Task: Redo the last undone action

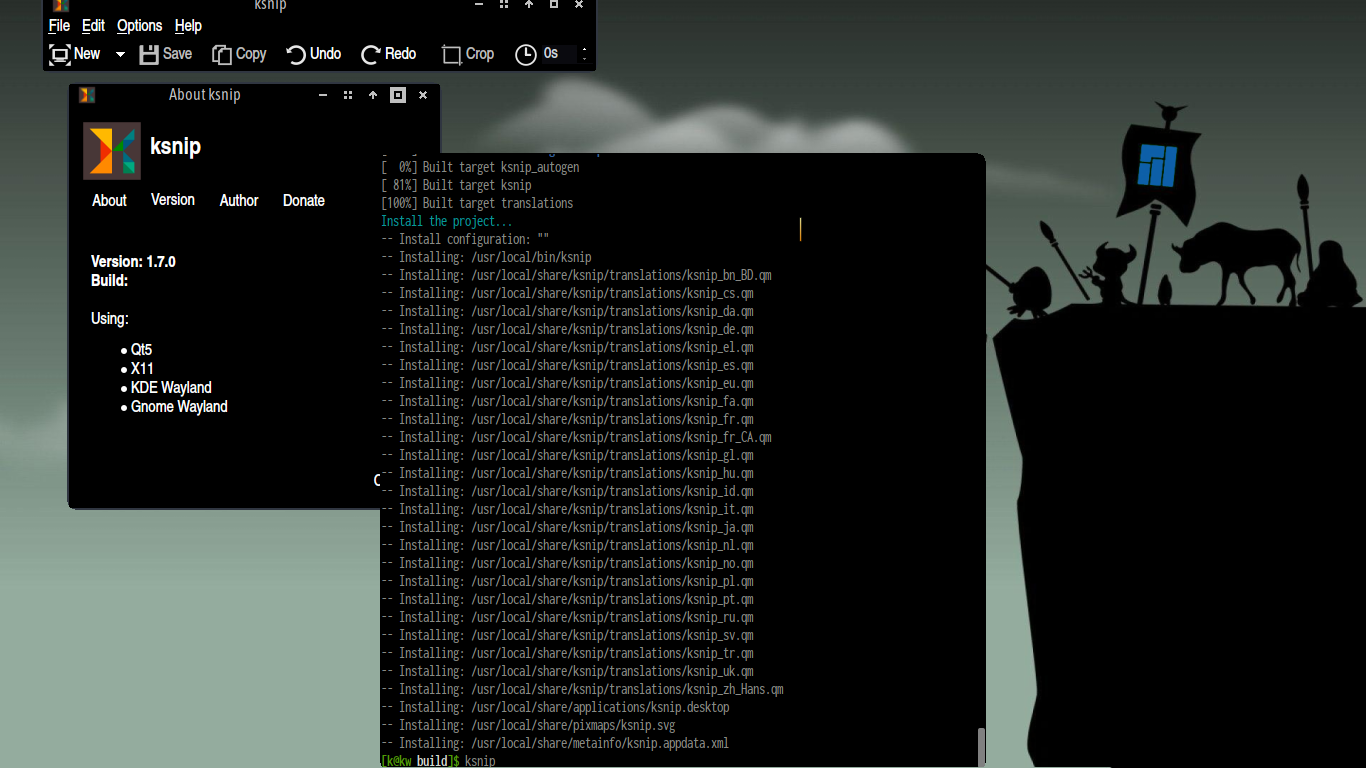Action: 388,54
